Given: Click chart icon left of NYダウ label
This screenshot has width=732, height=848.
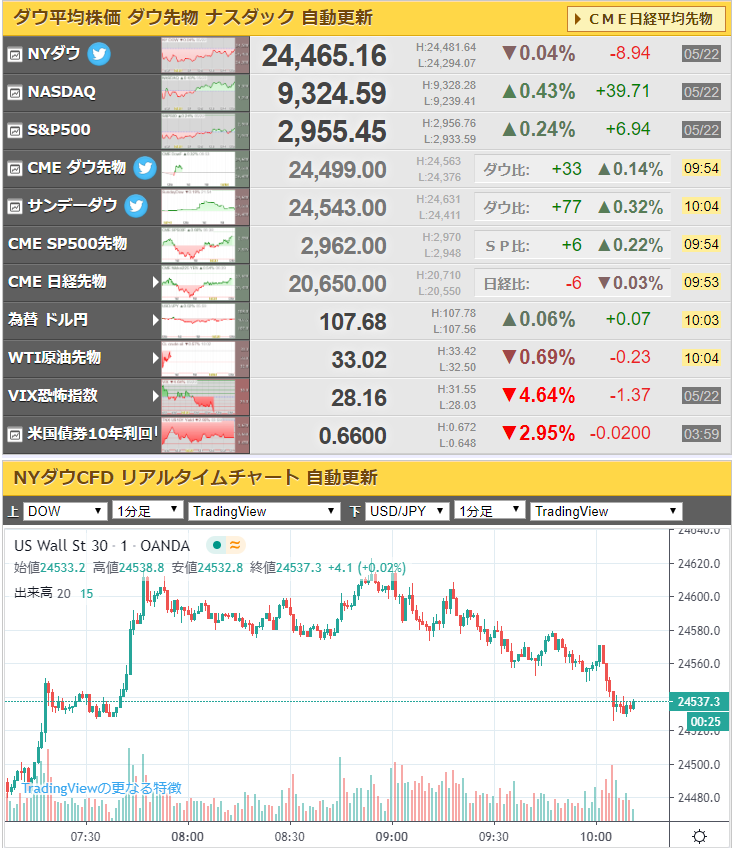Looking at the screenshot, I should pos(15,55).
